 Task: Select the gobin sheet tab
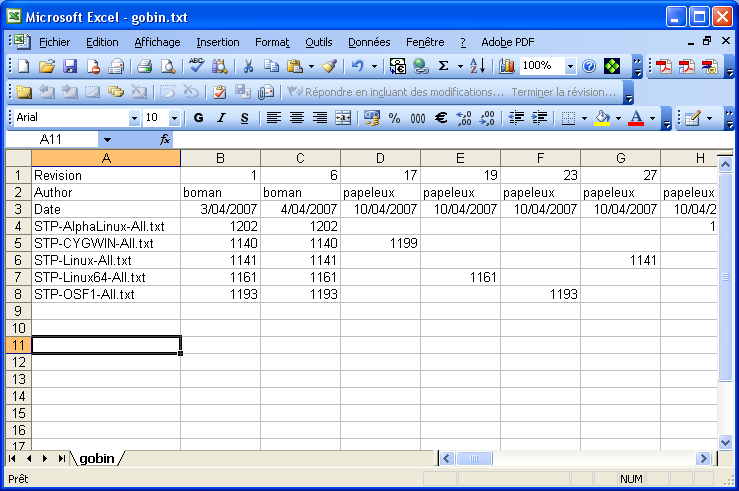click(x=97, y=458)
